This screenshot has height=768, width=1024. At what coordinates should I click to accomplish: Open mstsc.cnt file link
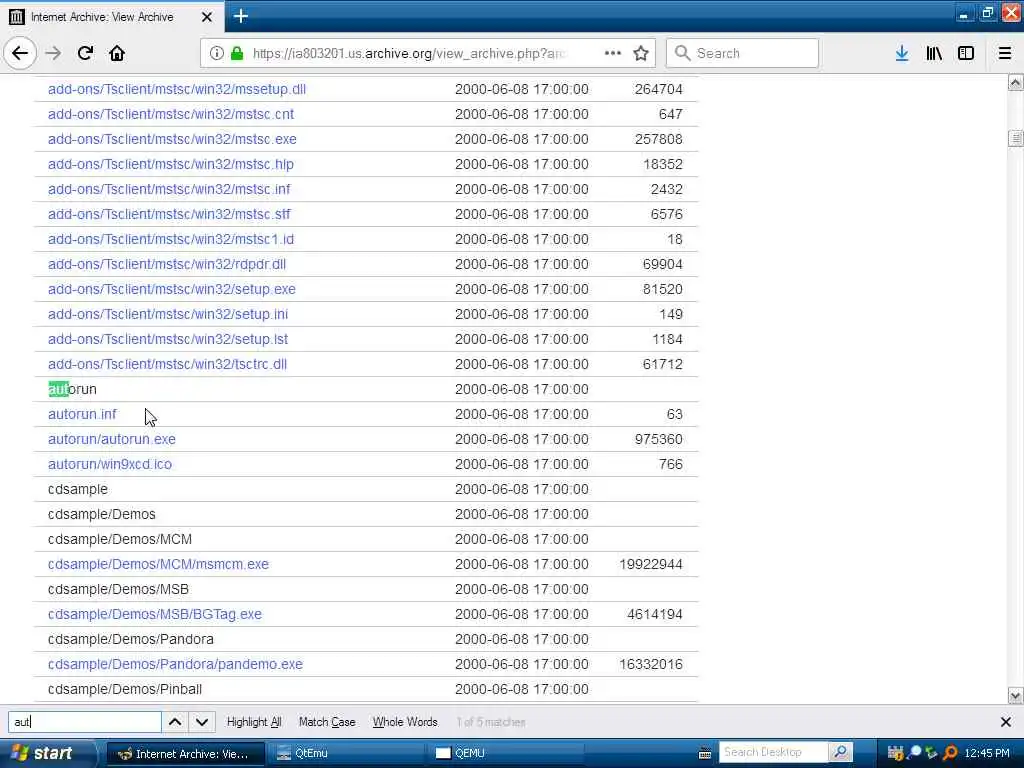point(170,114)
